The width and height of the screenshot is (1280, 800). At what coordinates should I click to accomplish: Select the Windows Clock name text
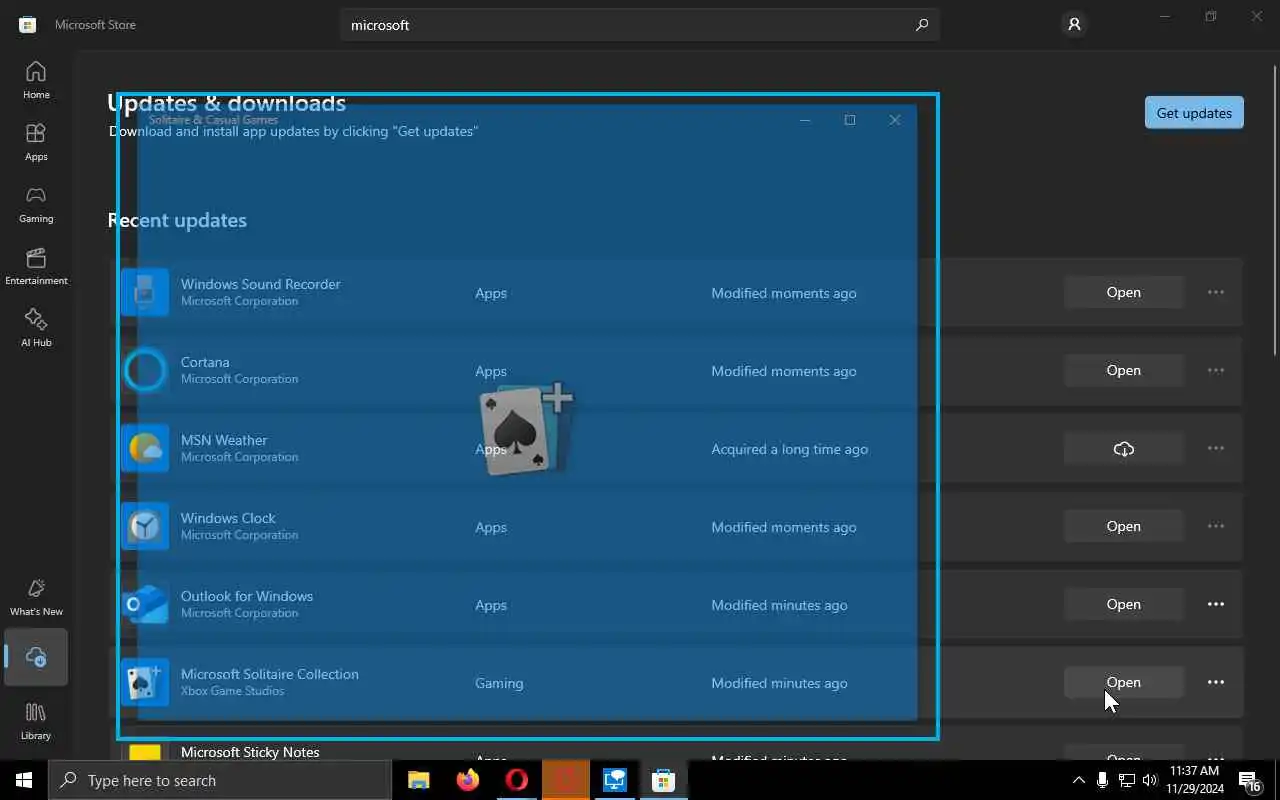(228, 518)
